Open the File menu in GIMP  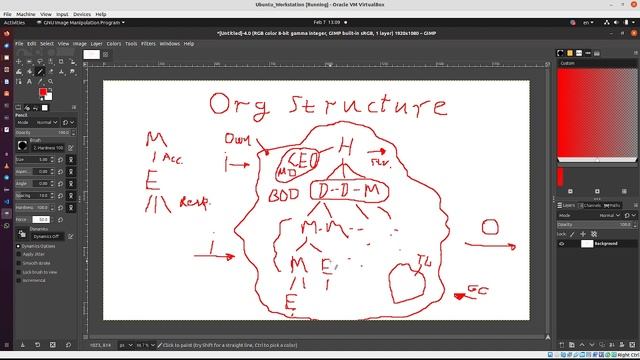pos(19,44)
